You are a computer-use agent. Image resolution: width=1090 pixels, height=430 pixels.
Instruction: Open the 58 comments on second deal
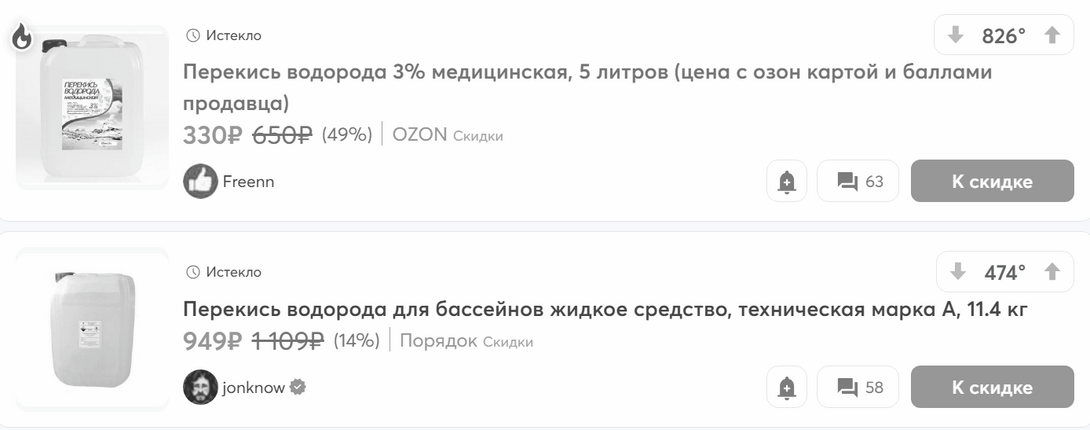point(858,387)
